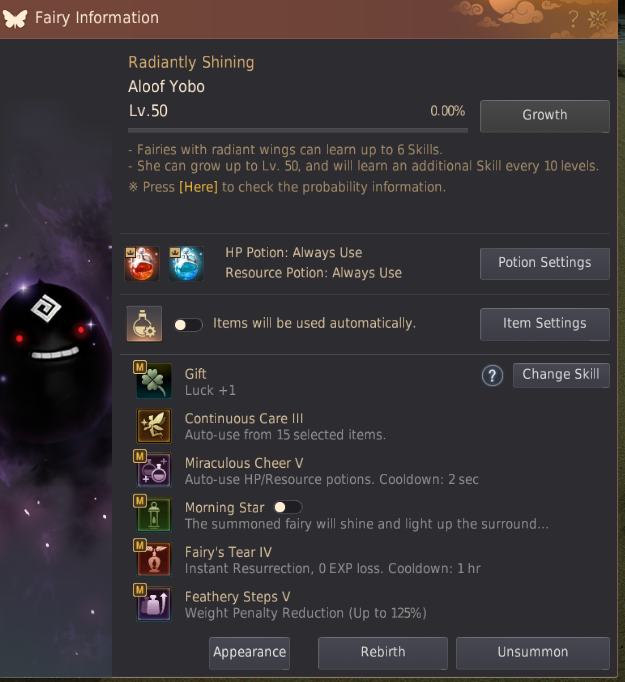Click the Change Skill button
This screenshot has height=682, width=625.
[561, 375]
